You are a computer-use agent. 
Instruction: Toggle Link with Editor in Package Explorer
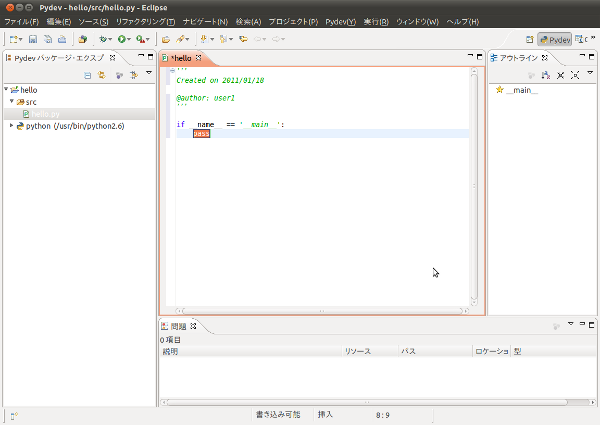102,75
